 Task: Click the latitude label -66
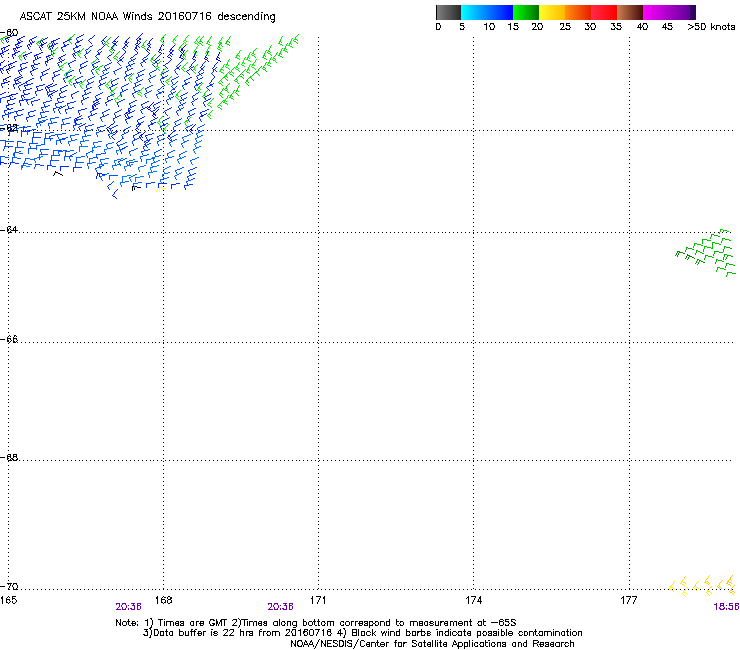9,340
